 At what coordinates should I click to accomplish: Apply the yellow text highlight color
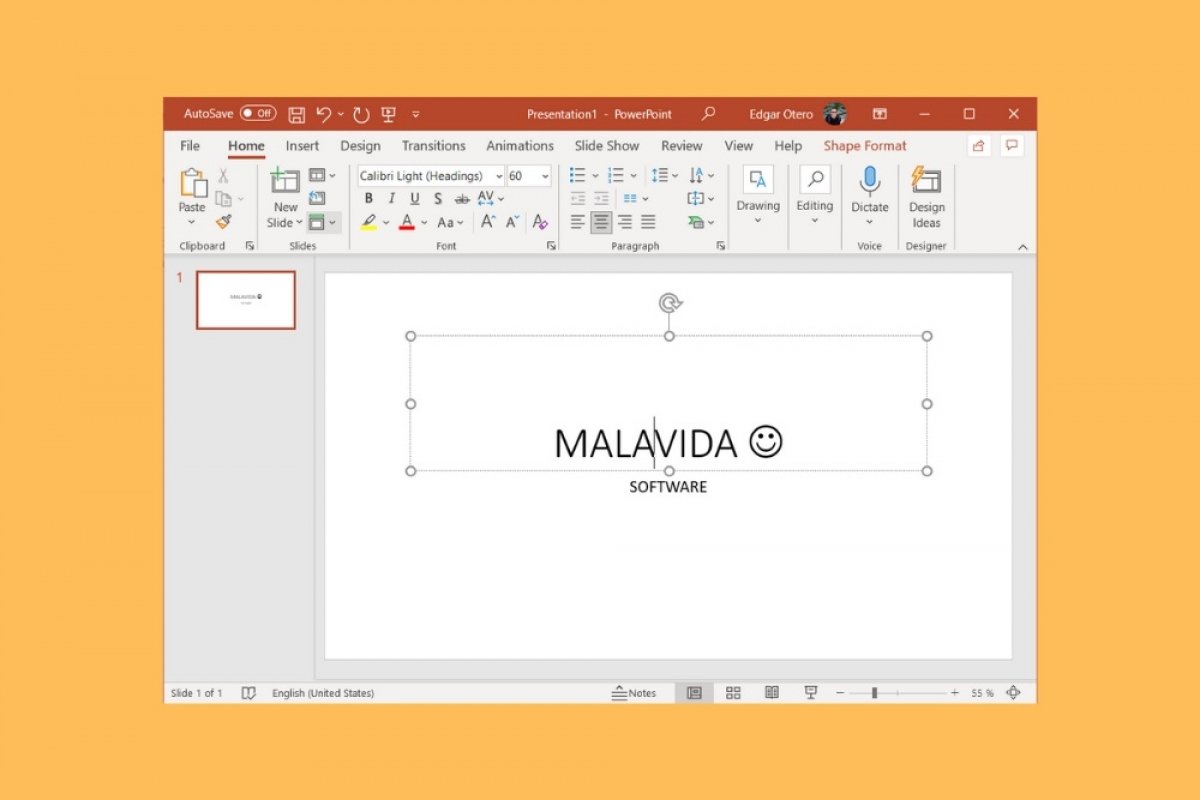369,222
